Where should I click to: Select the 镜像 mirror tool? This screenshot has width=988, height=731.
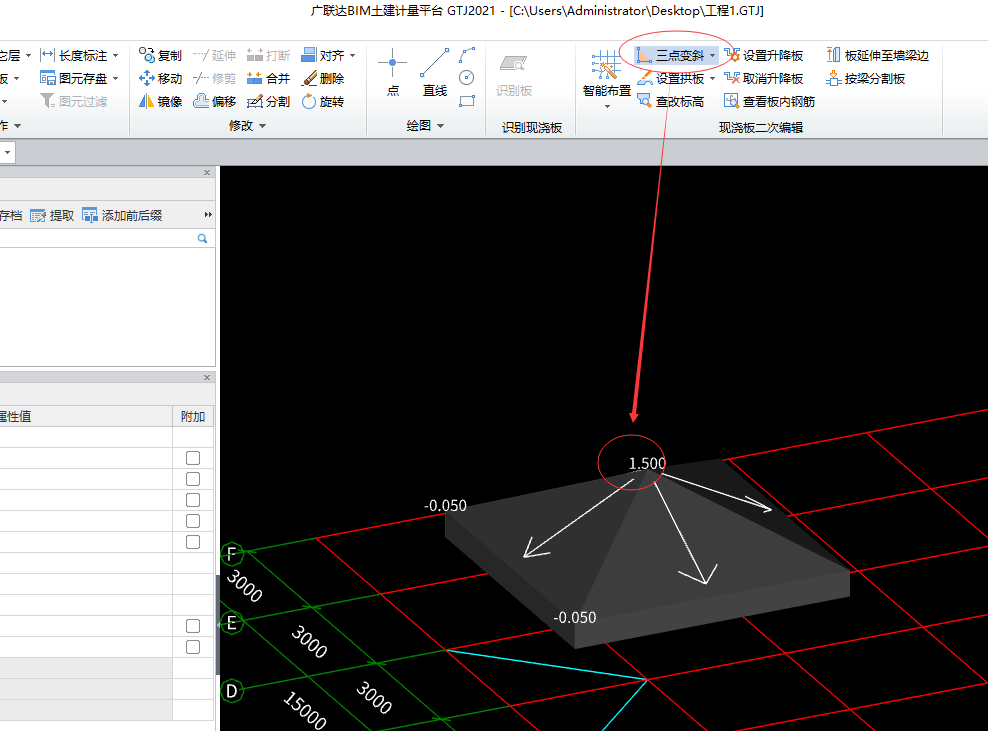click(x=160, y=101)
